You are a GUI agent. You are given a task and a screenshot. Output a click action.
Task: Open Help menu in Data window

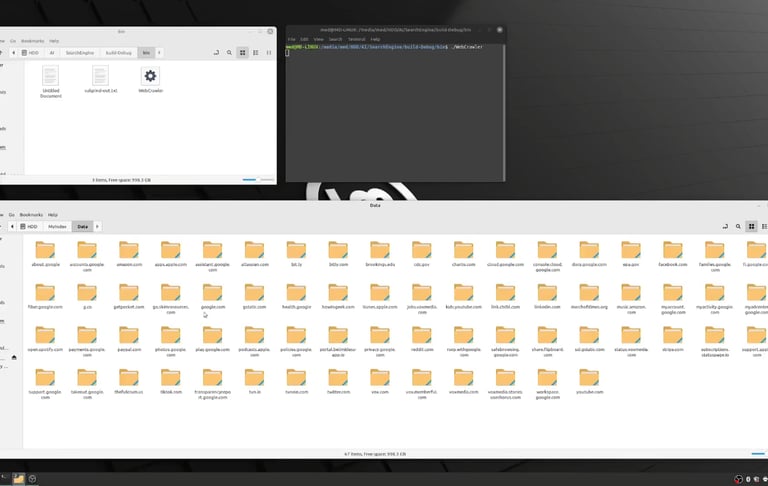coord(52,215)
